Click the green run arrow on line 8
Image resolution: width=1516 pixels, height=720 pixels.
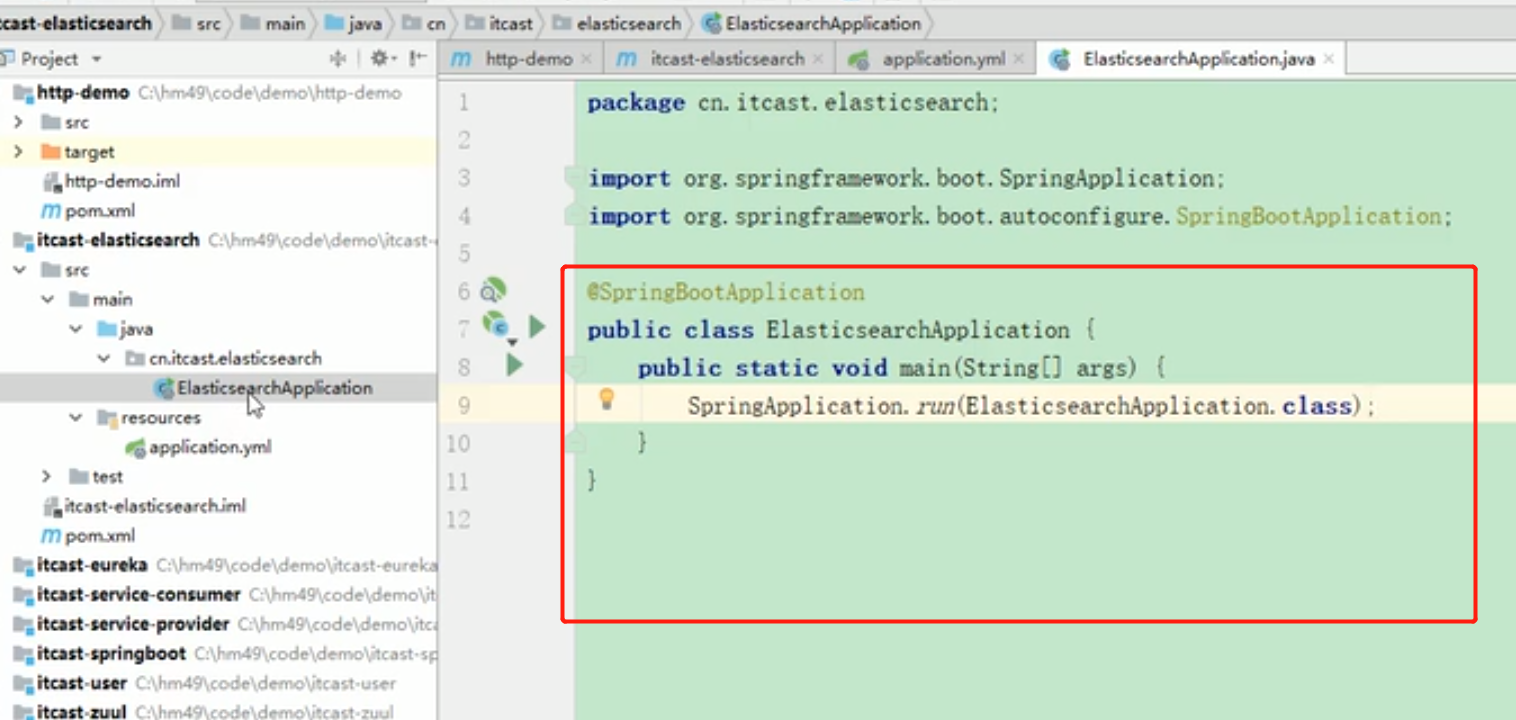click(x=514, y=364)
